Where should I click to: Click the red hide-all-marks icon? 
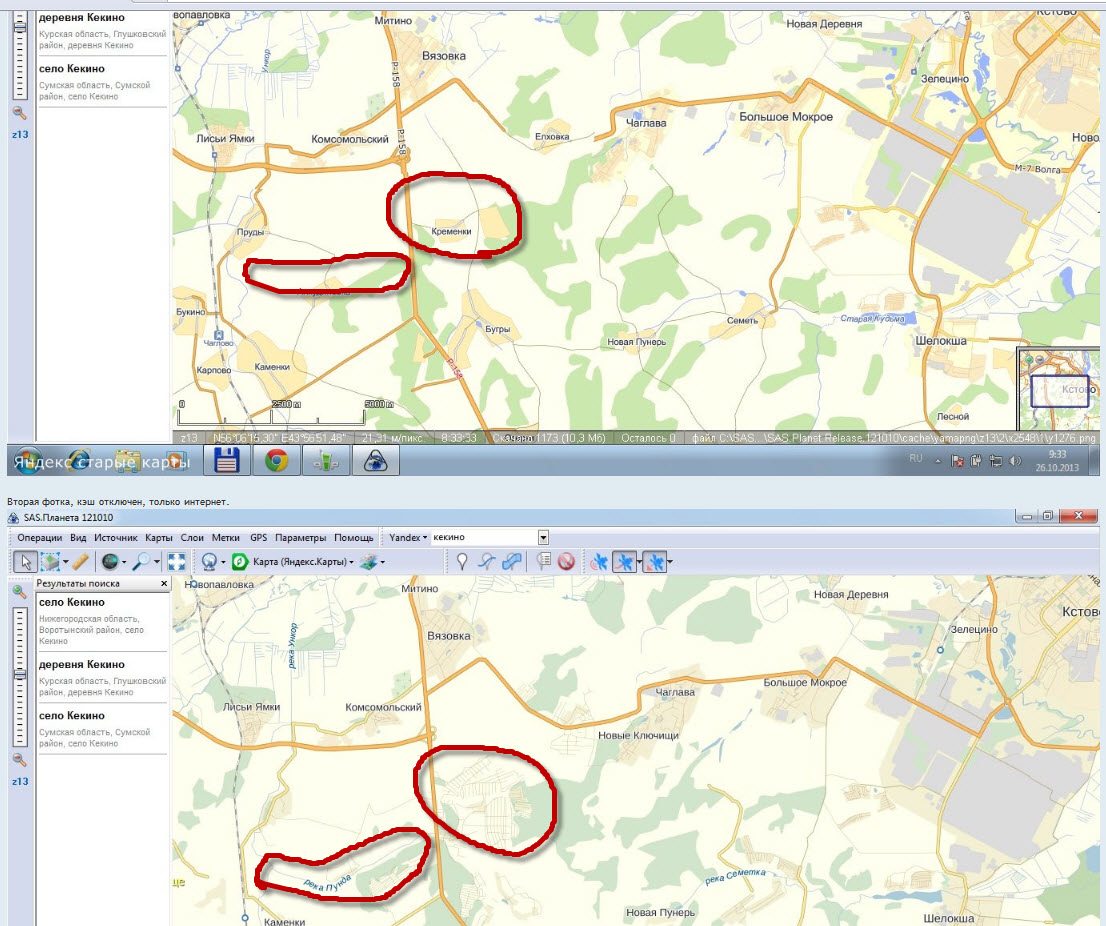pyautogui.click(x=566, y=562)
